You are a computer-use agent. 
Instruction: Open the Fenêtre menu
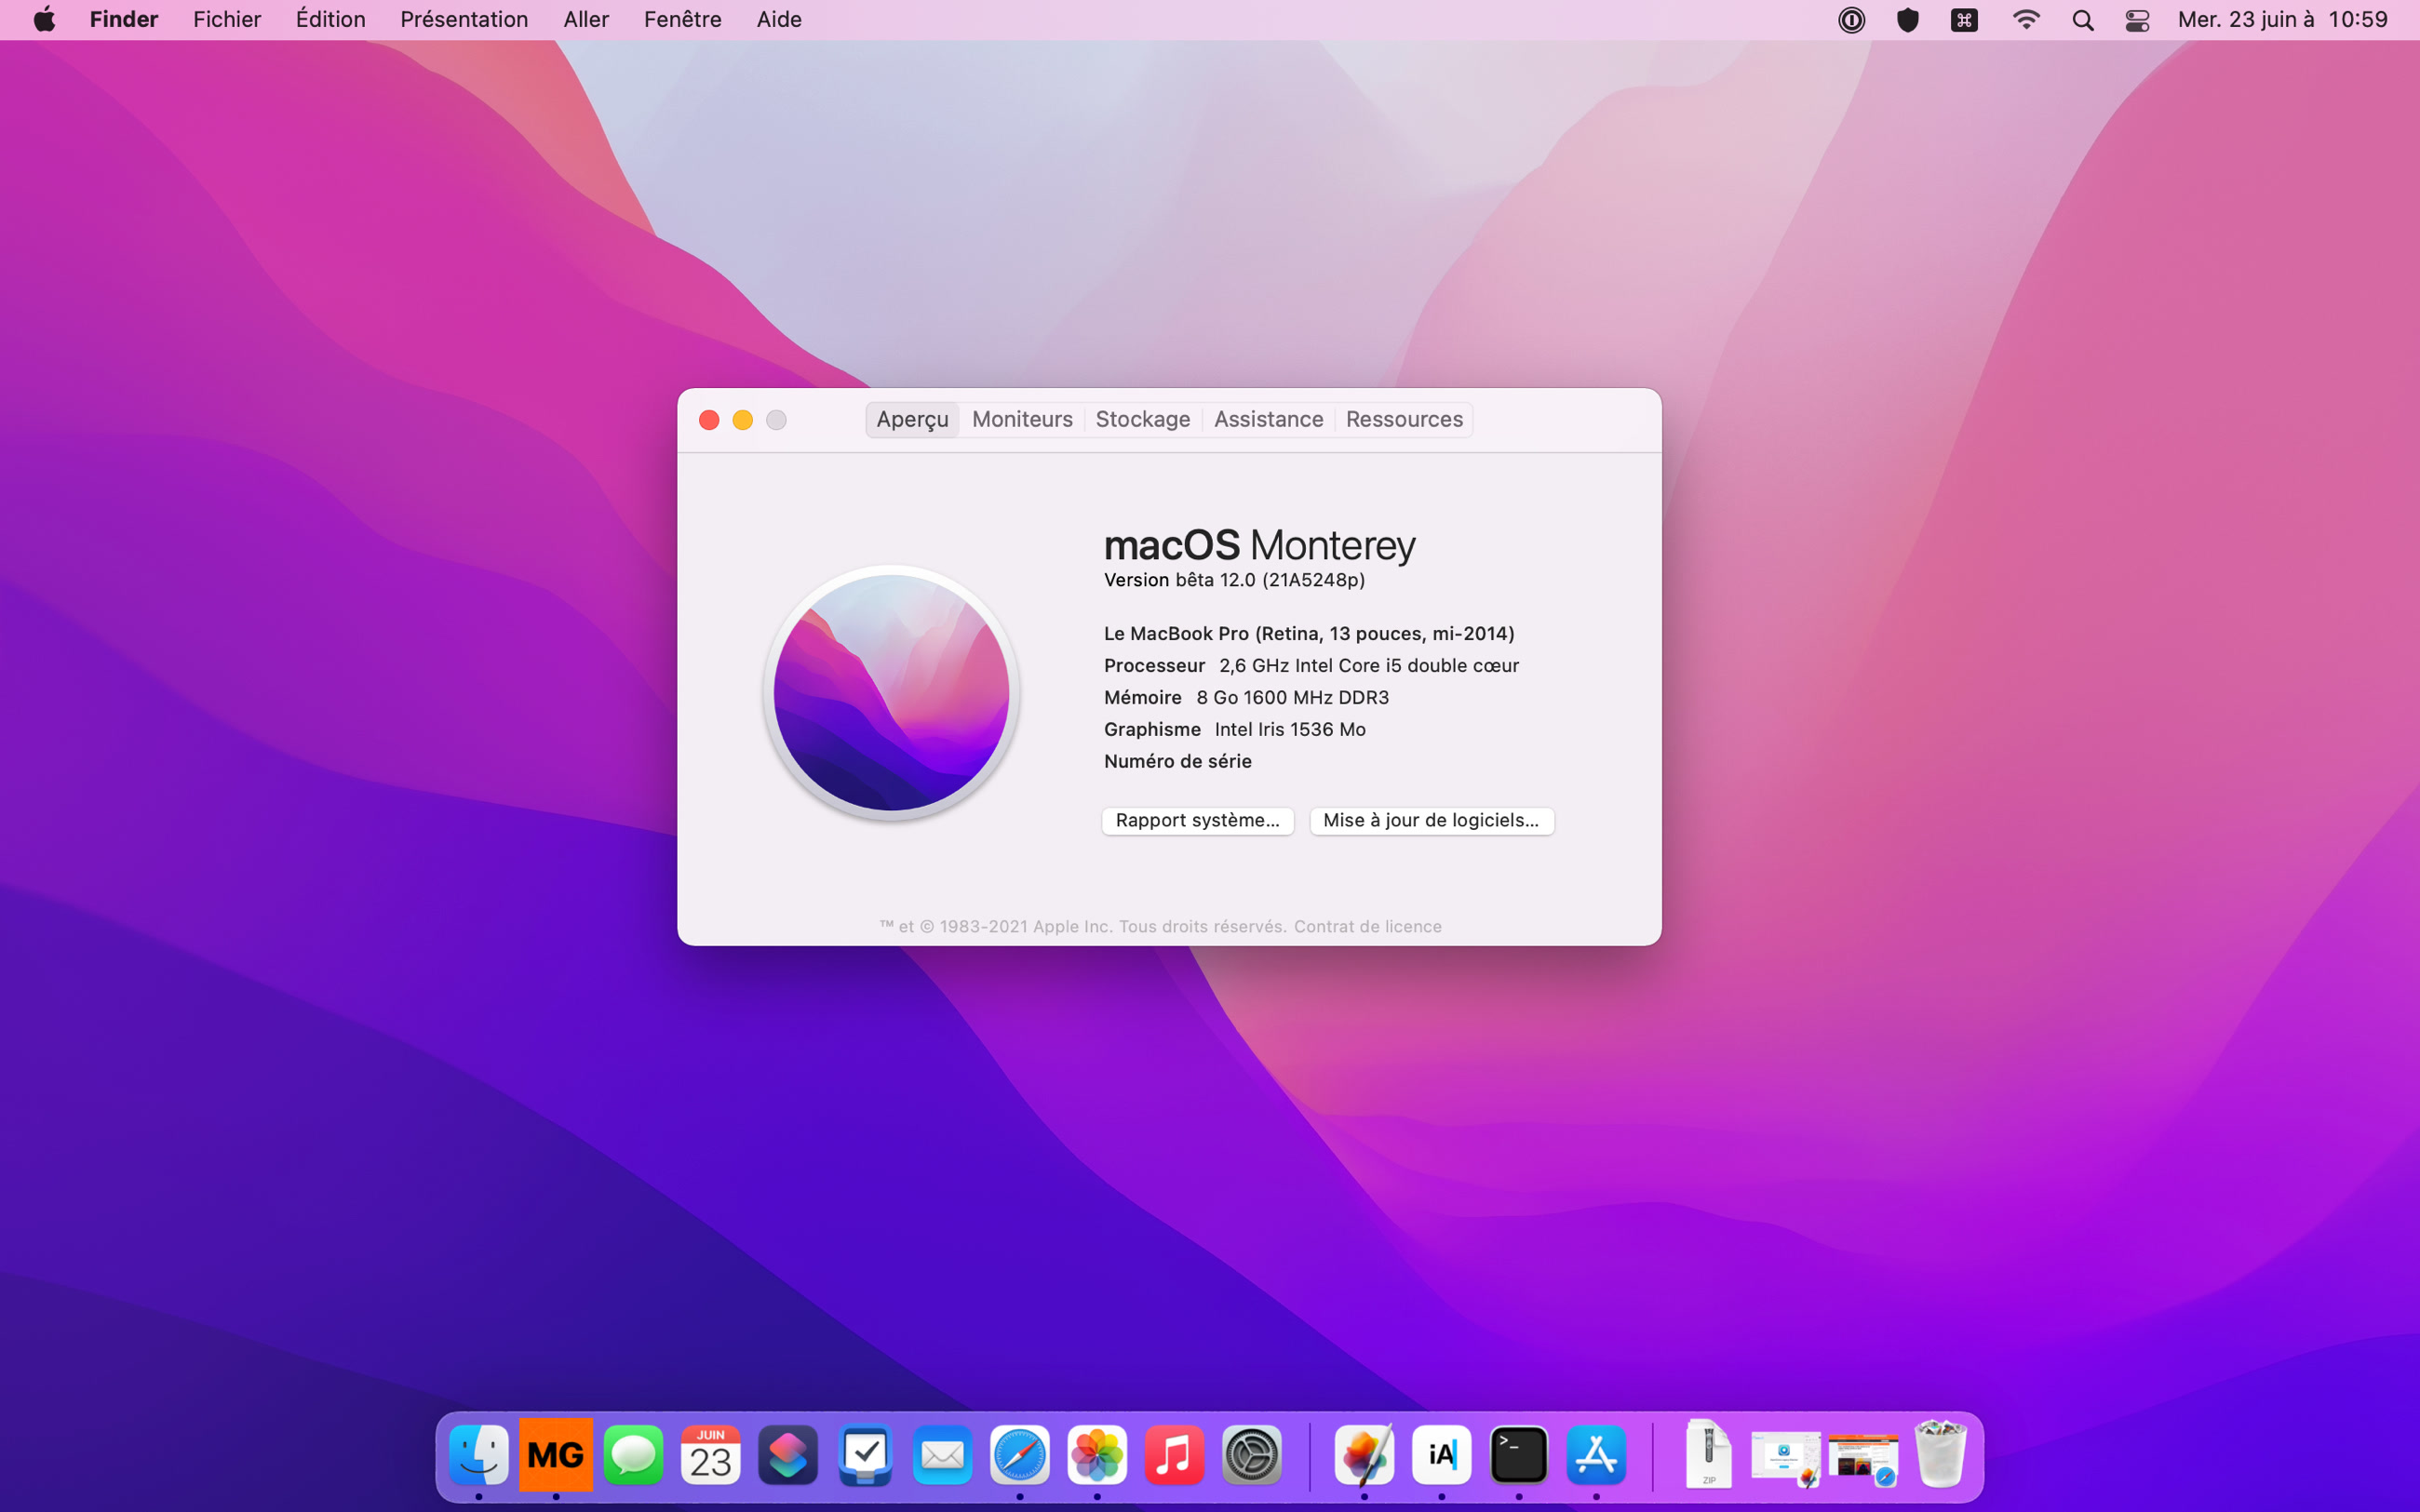pyautogui.click(x=682, y=19)
